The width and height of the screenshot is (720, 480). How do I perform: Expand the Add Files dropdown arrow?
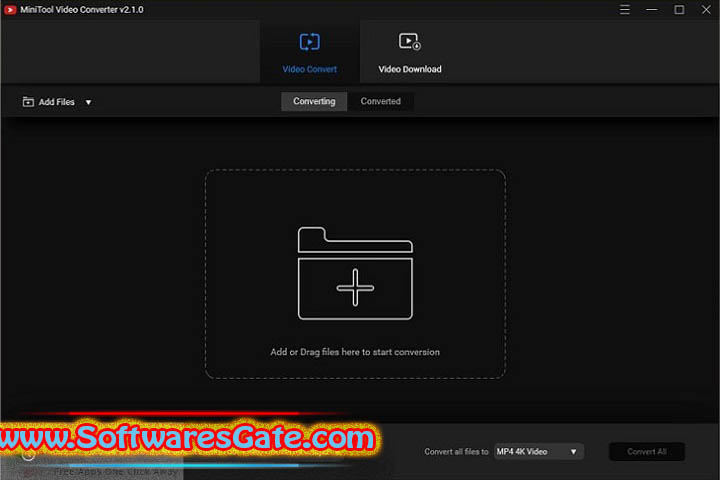(x=88, y=102)
